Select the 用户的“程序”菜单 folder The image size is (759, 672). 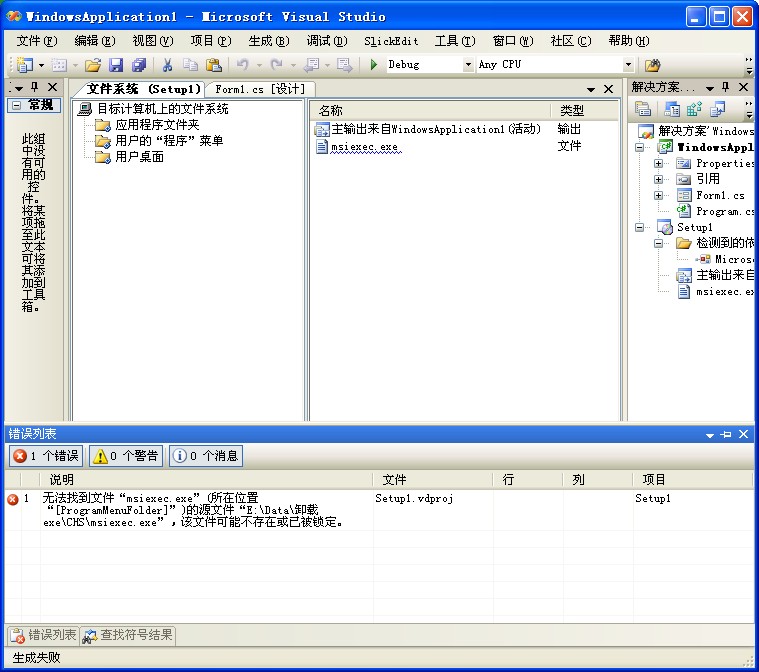[169, 141]
